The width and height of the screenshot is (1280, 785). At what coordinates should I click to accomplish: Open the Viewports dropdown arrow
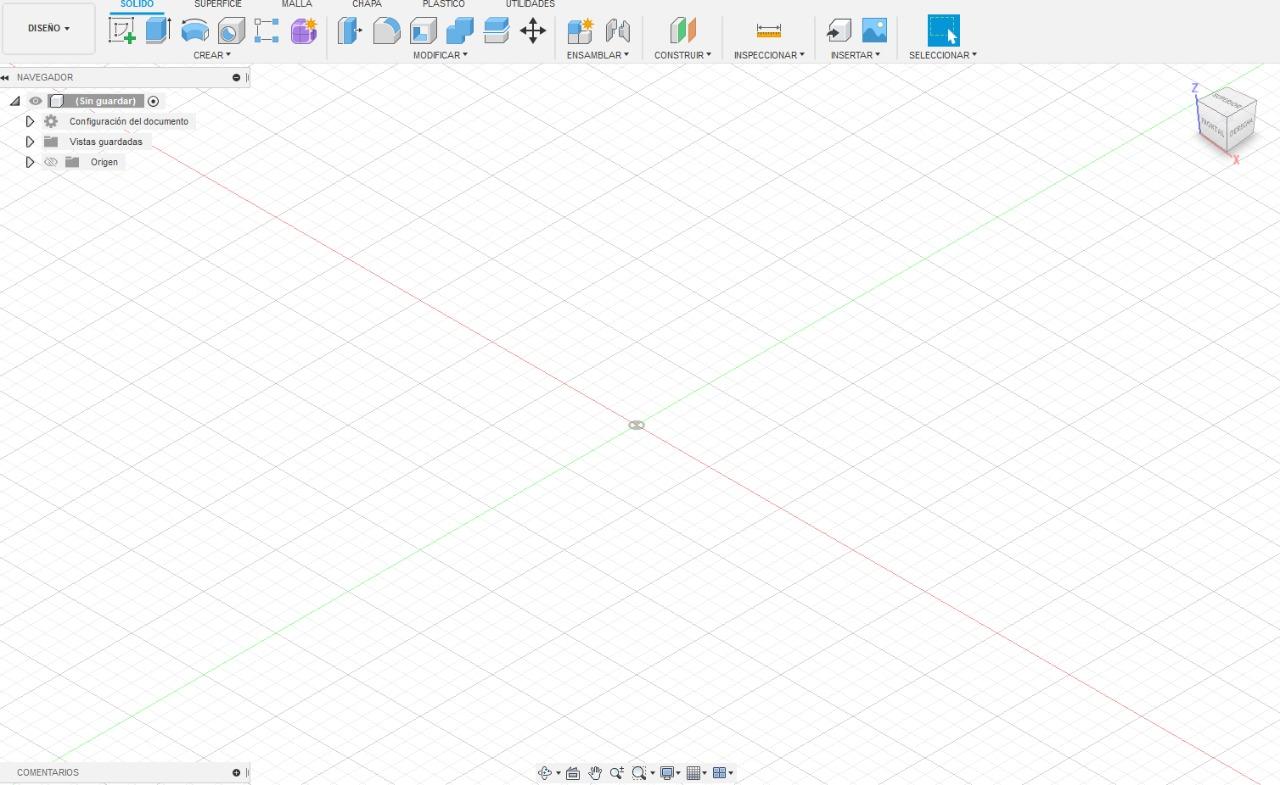(x=731, y=774)
